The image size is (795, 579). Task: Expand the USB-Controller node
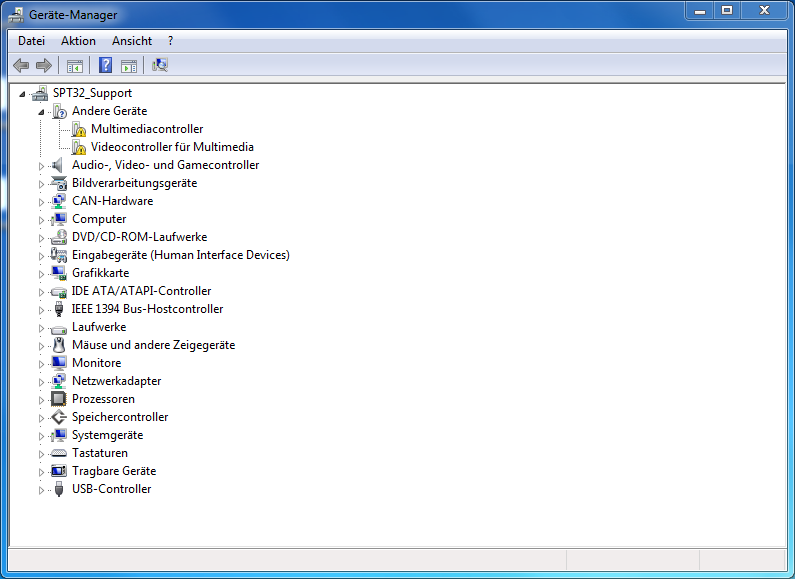point(41,489)
